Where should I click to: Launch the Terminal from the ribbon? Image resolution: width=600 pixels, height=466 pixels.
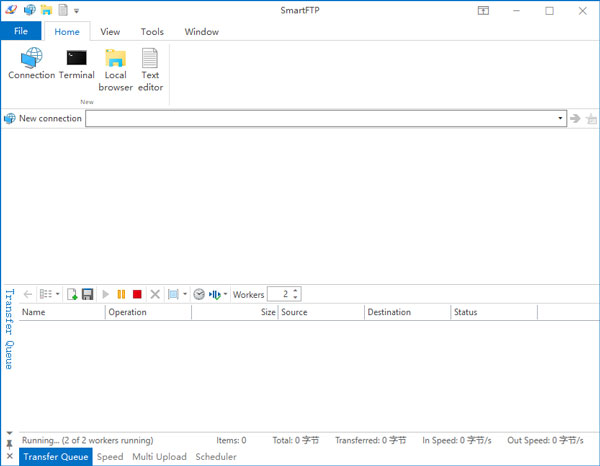tap(77, 64)
